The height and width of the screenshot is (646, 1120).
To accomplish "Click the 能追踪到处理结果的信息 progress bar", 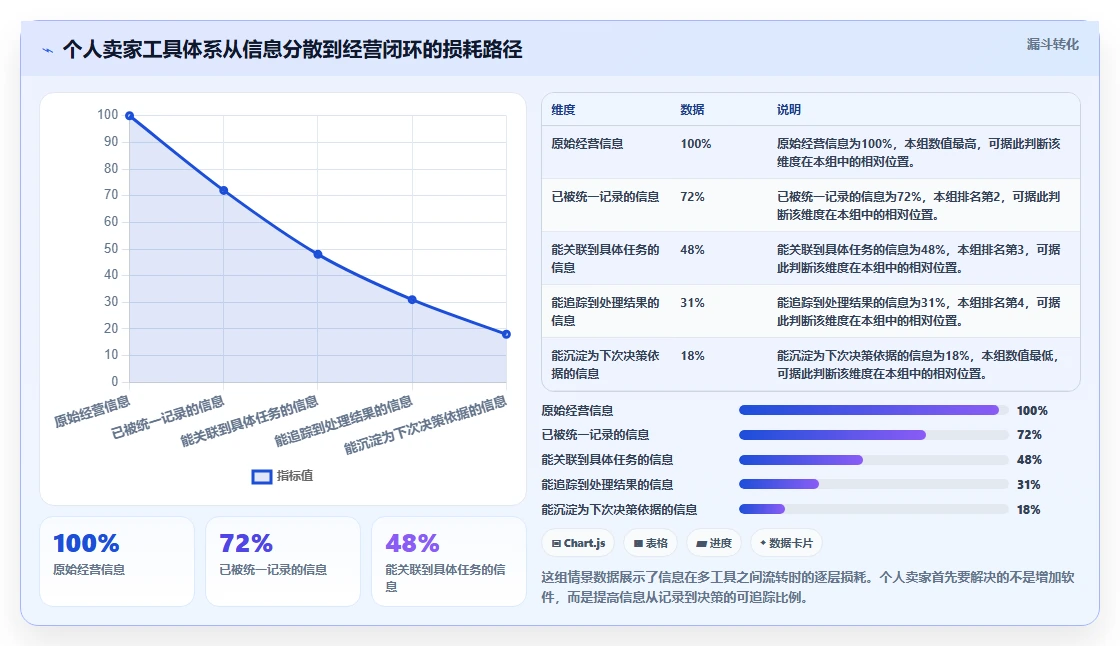I will tap(874, 484).
